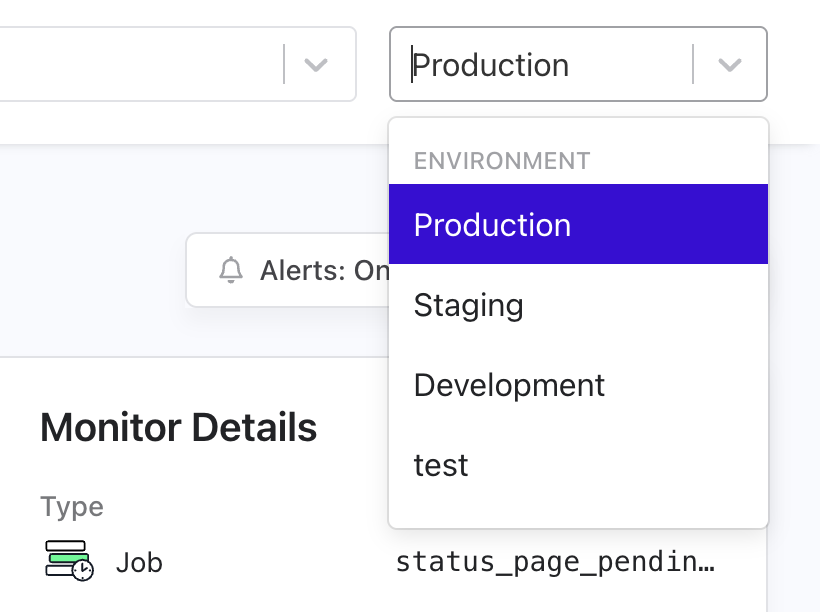Collapse the Production environment dropdown chevron

[730, 65]
